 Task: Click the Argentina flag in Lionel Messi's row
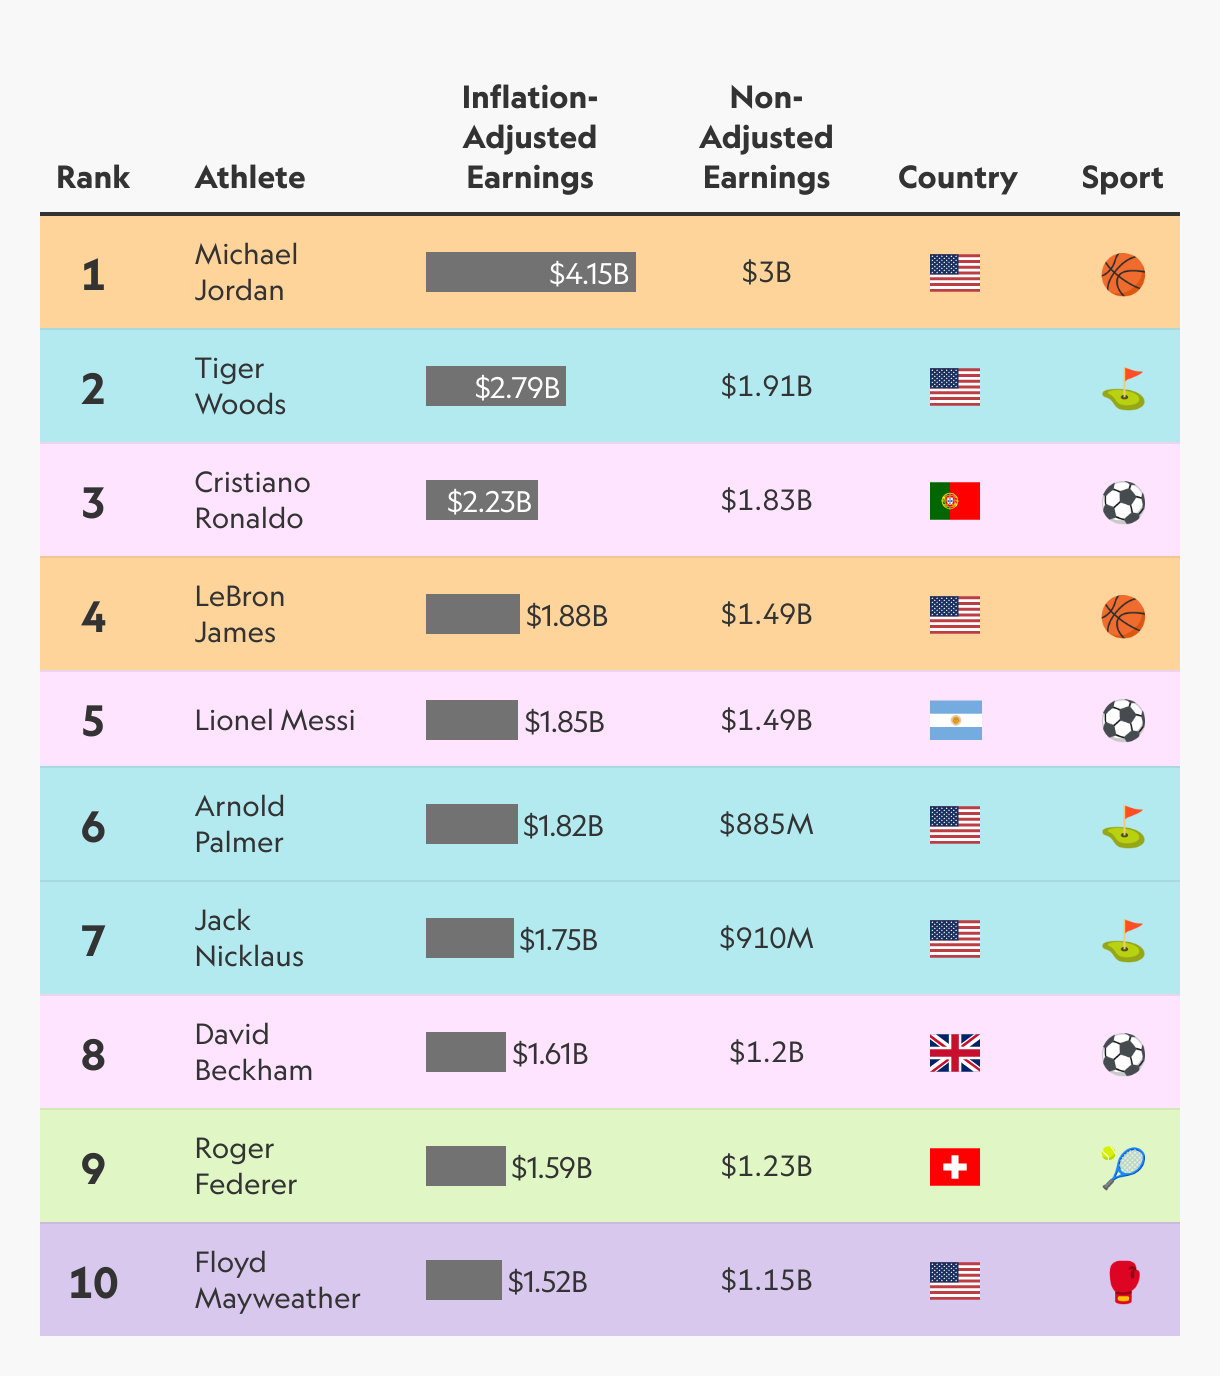point(955,720)
